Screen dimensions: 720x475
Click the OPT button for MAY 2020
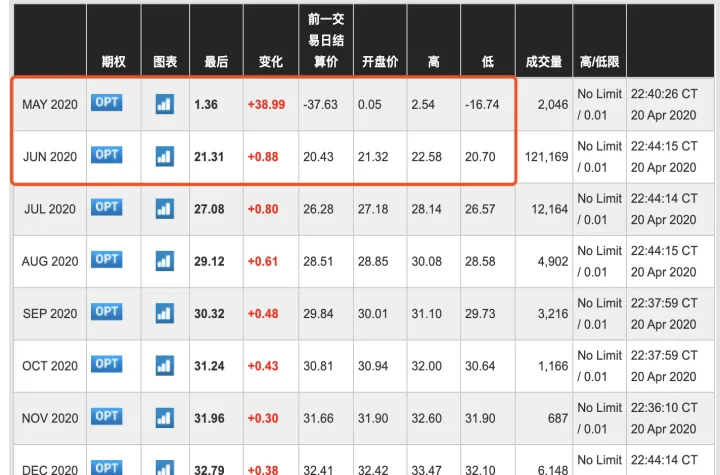point(107,102)
